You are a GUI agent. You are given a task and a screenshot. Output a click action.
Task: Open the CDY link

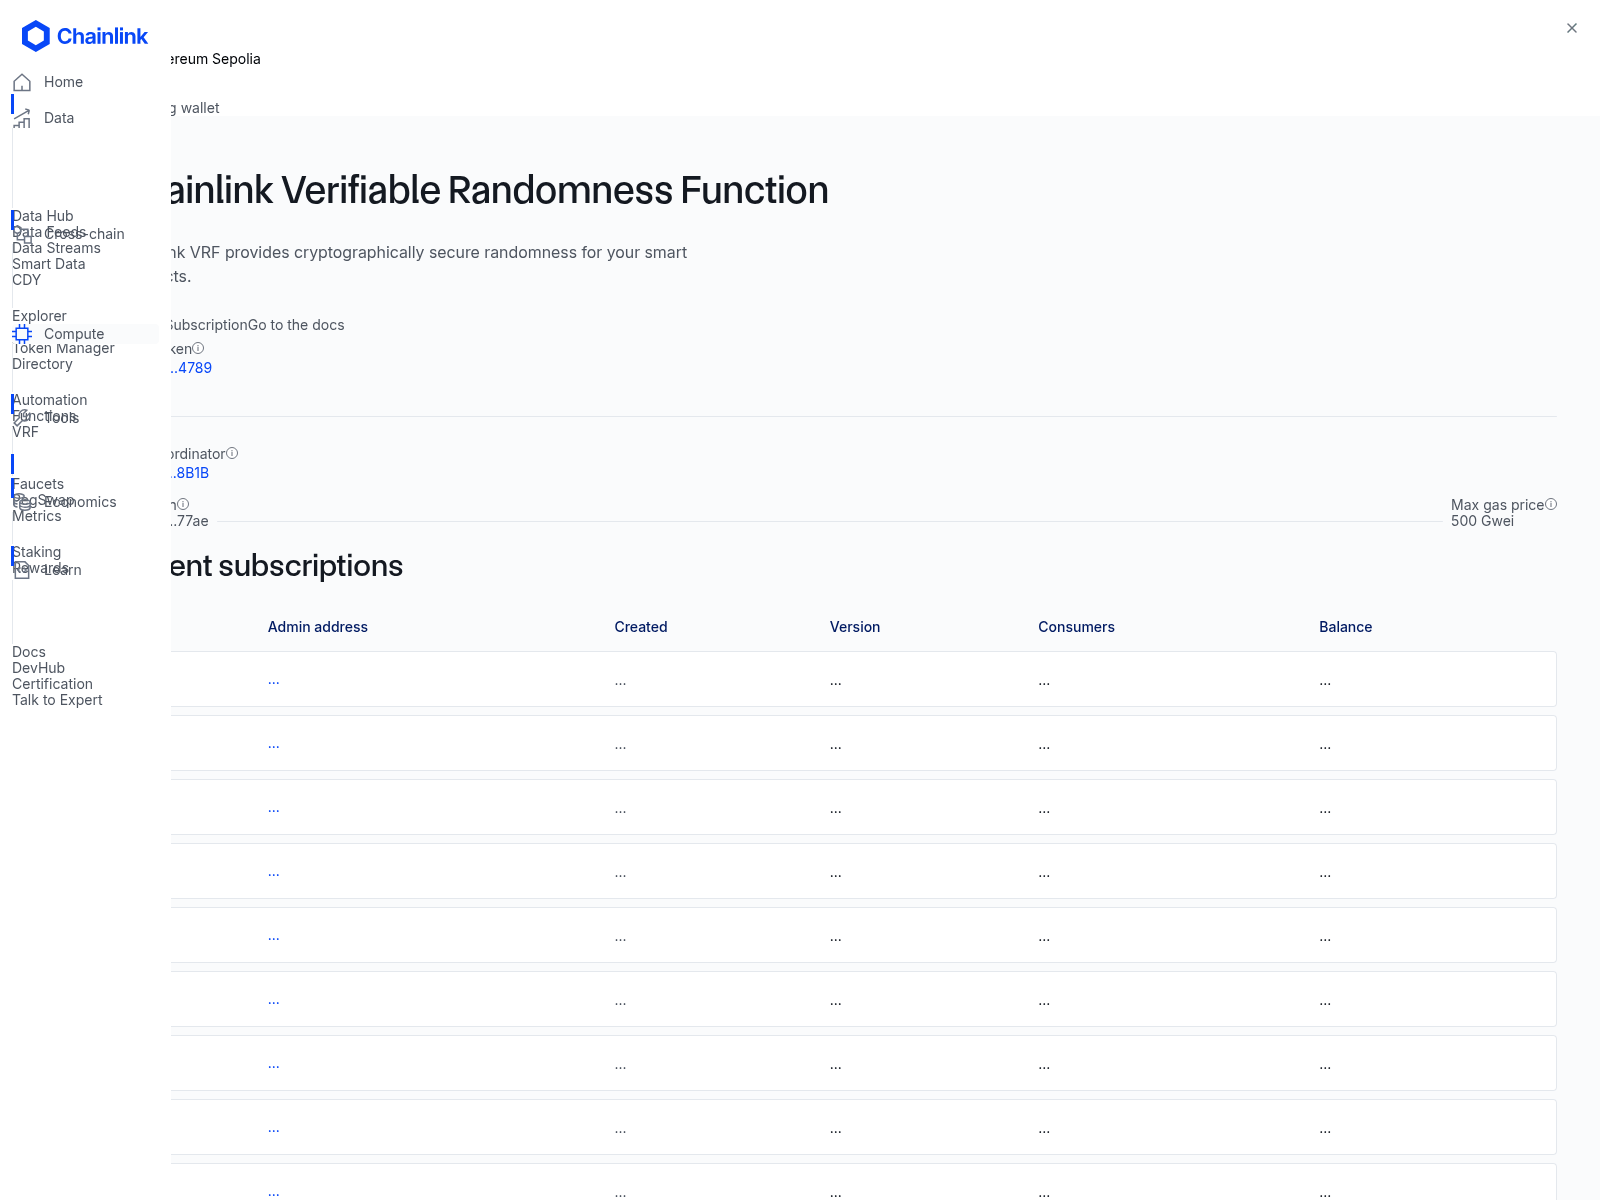tap(26, 280)
